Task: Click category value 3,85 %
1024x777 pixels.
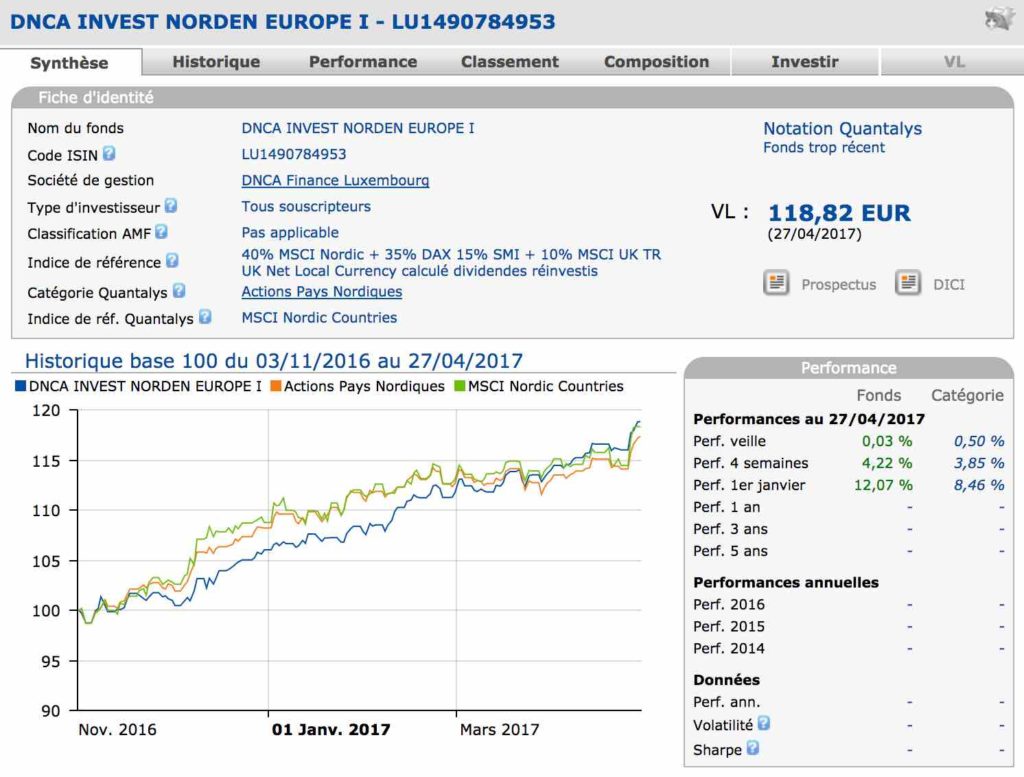Action: click(x=979, y=464)
